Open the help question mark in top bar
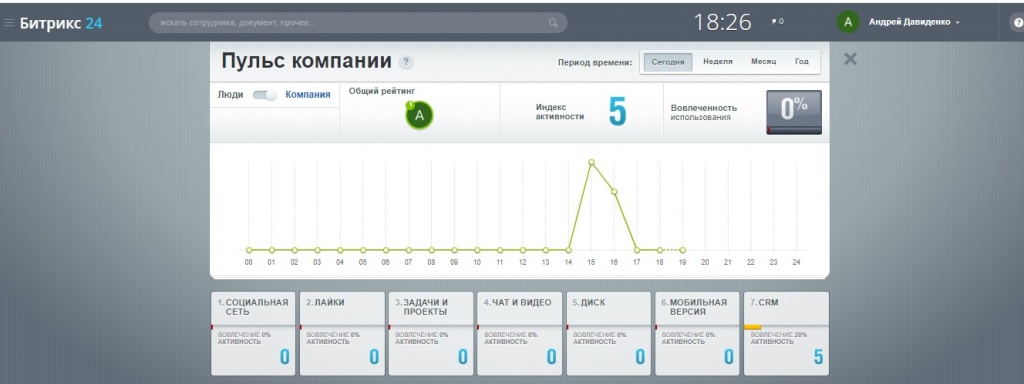 coord(1018,23)
